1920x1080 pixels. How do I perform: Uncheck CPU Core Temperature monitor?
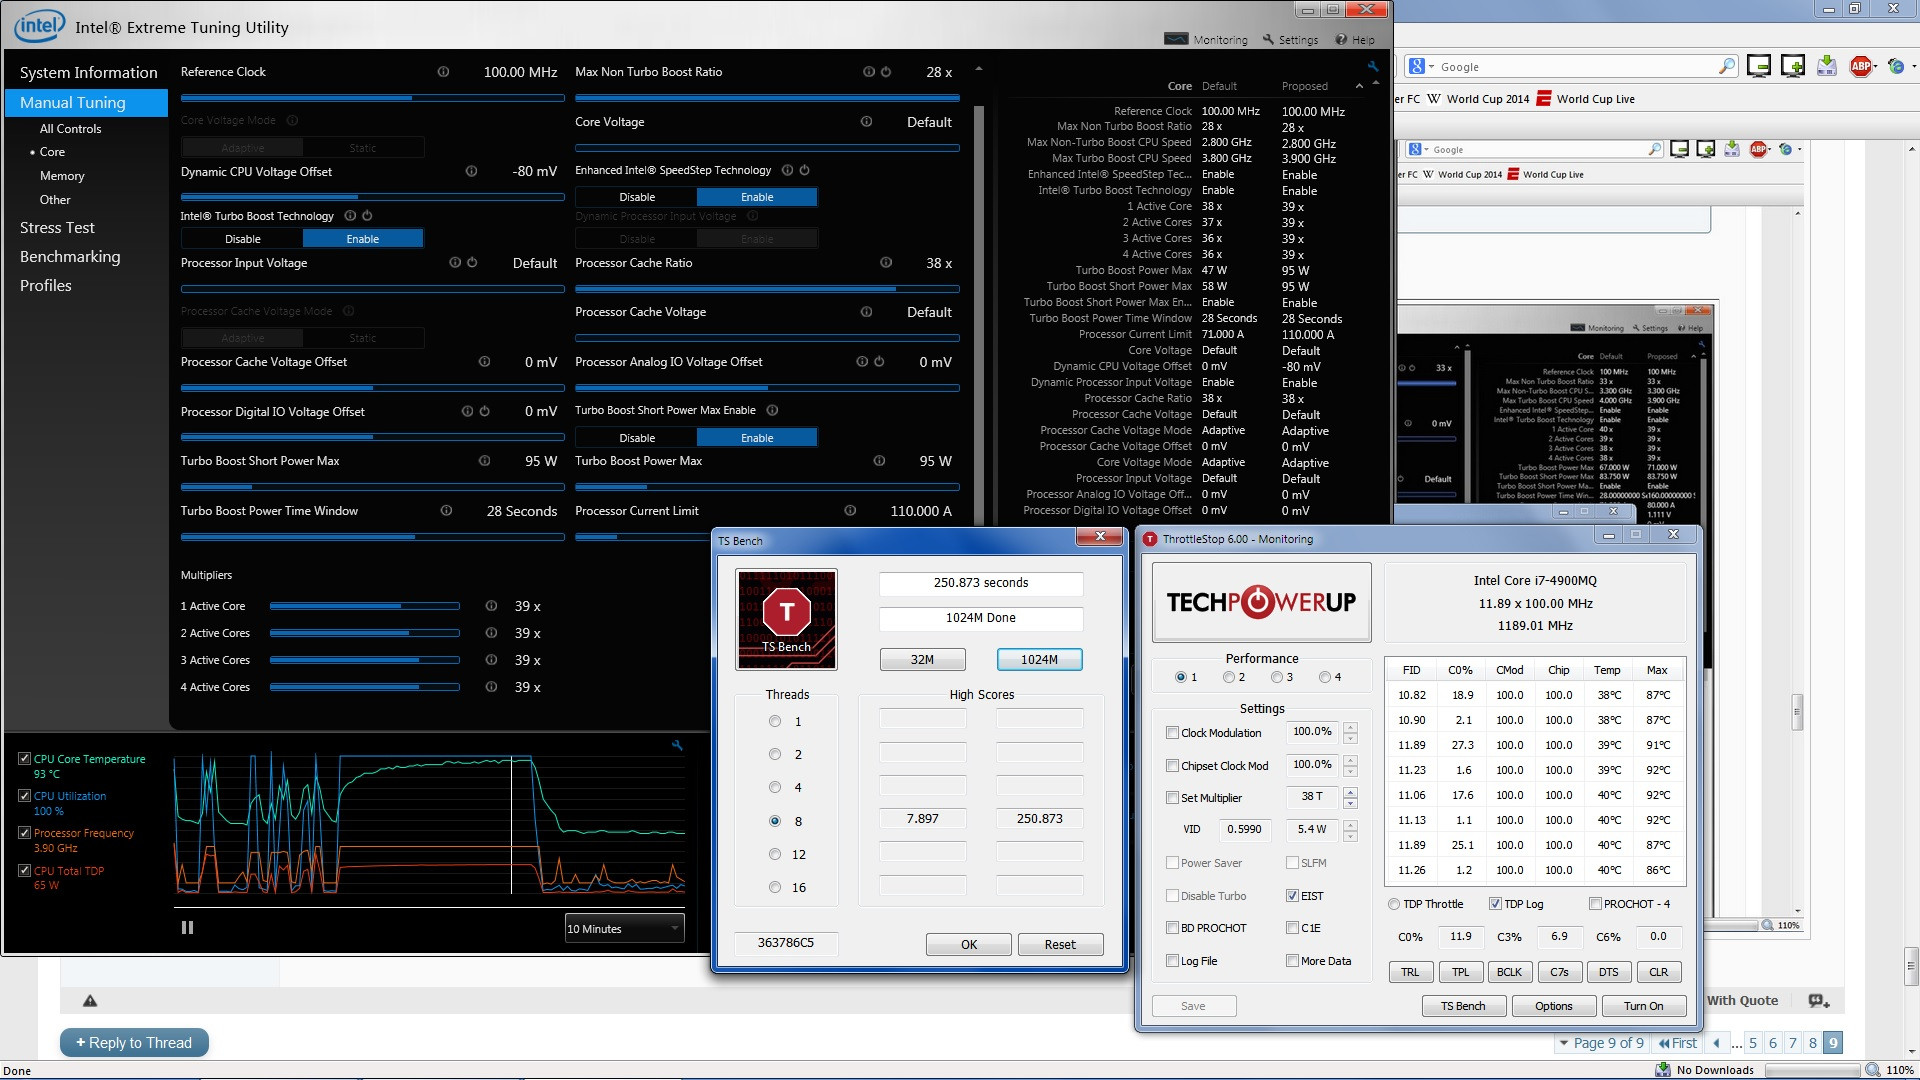click(x=25, y=759)
